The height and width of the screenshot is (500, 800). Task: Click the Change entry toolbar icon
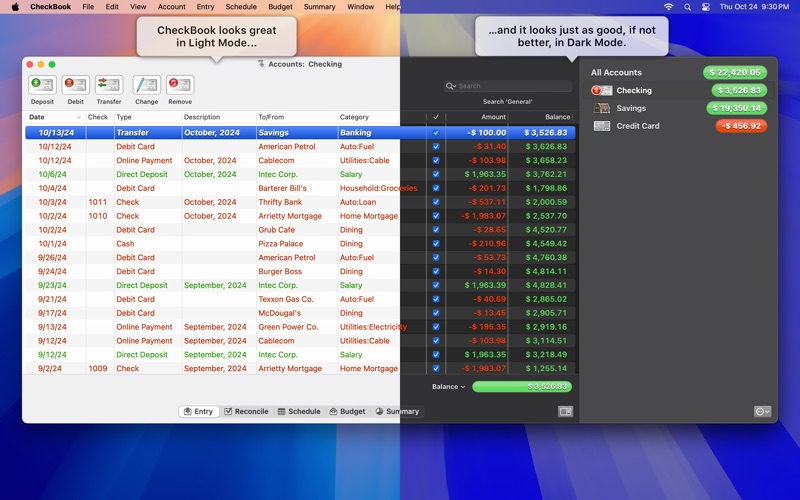tap(147, 85)
